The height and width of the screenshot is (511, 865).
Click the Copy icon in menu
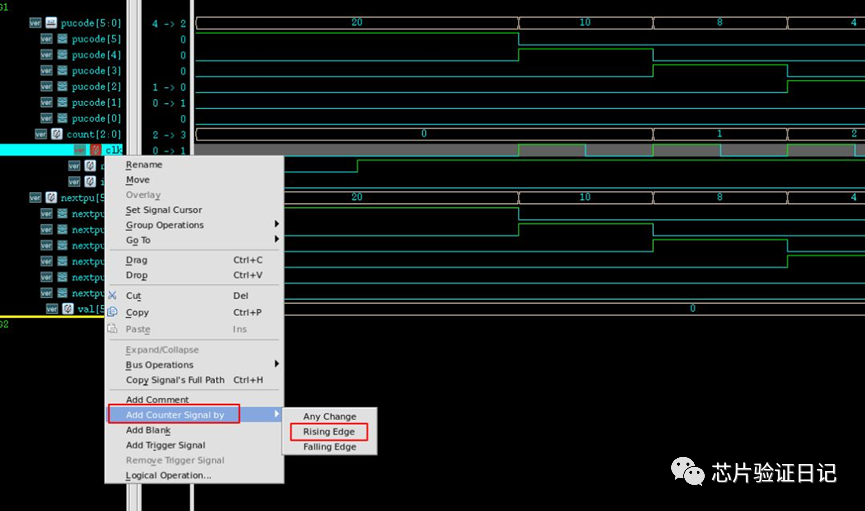113,312
